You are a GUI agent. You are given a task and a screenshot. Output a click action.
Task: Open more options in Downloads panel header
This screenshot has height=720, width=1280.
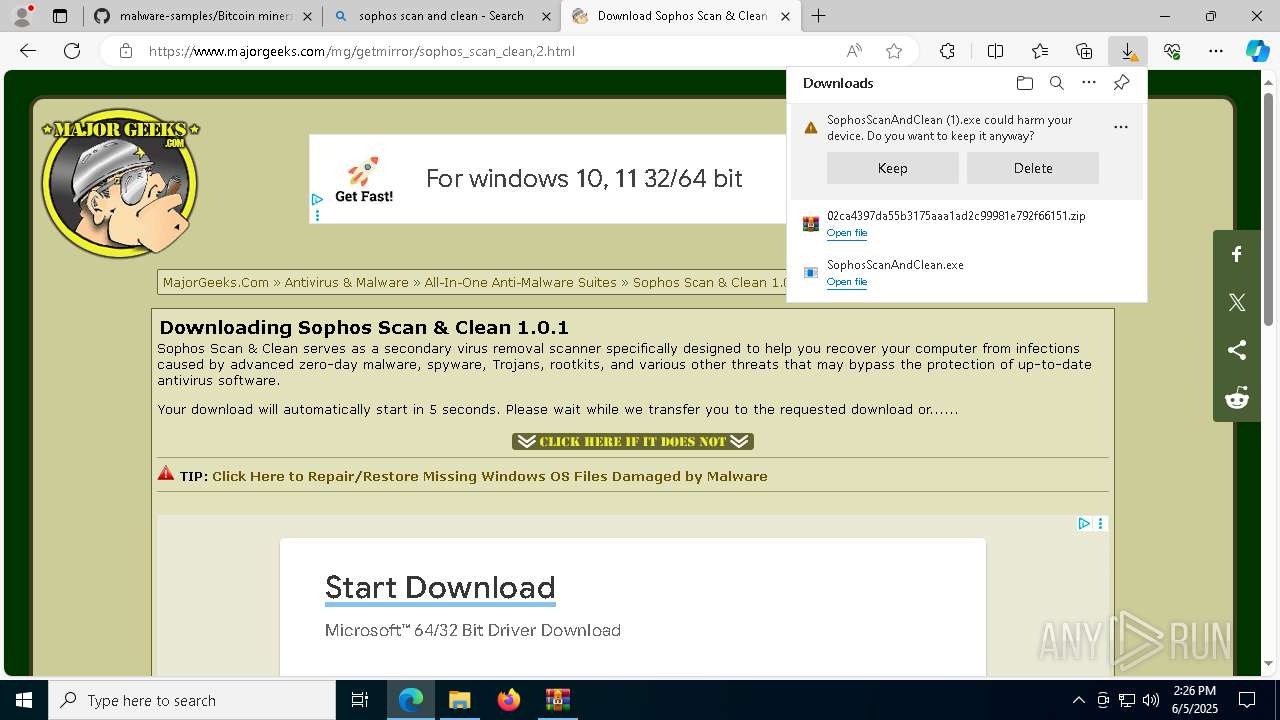pyautogui.click(x=1089, y=83)
